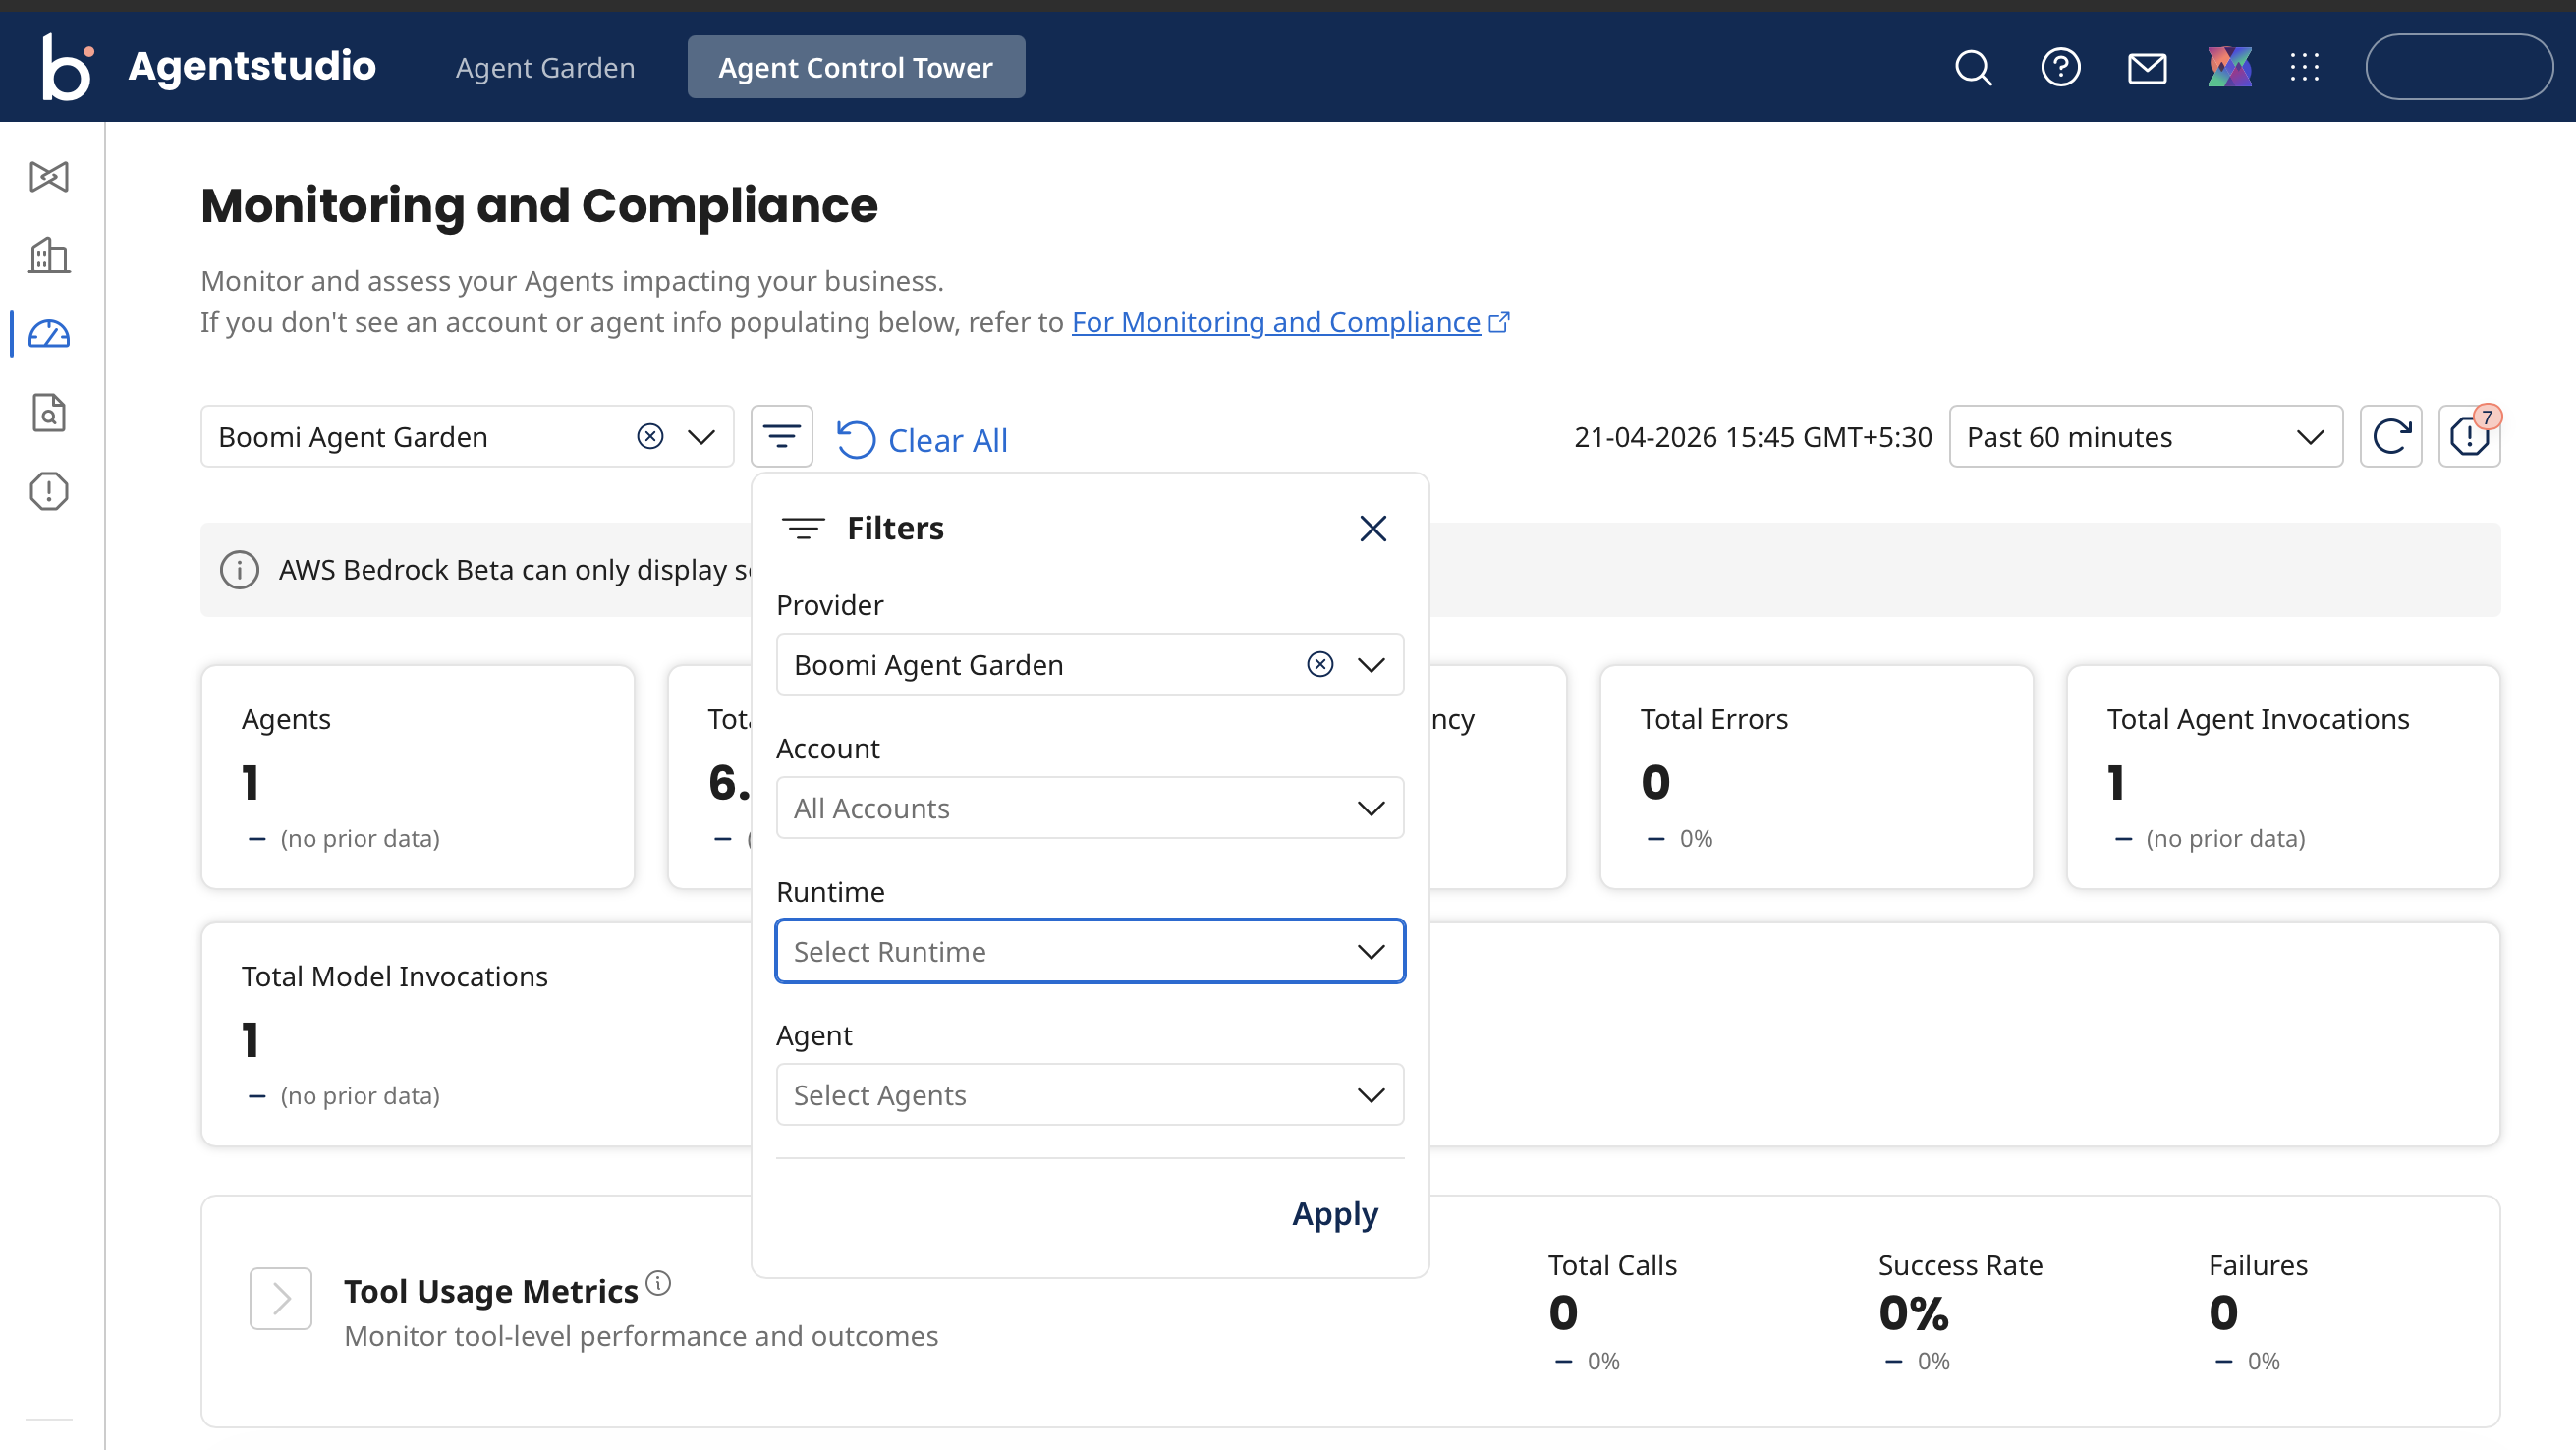
Task: Open the document search icon in sidebar
Action: click(x=49, y=412)
